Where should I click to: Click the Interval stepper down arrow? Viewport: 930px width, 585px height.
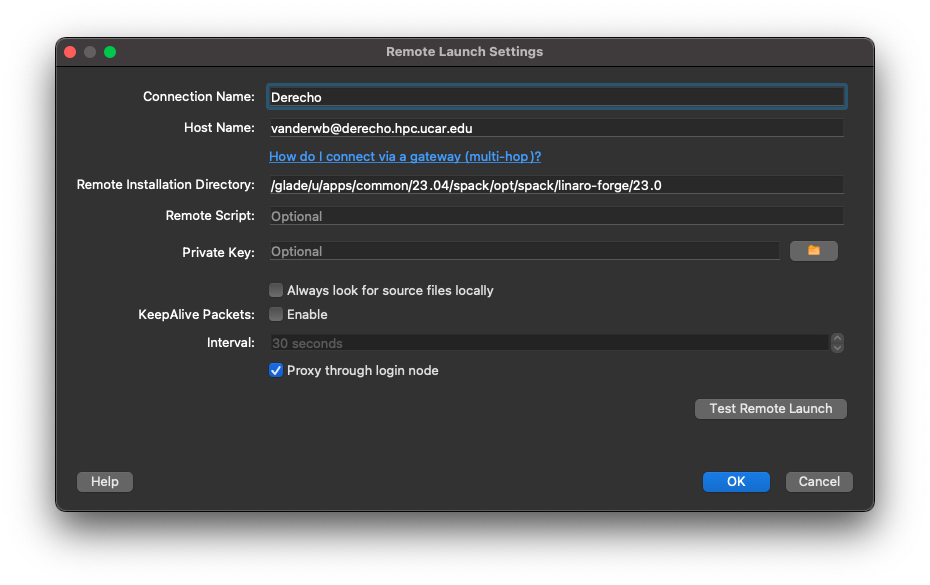pyautogui.click(x=837, y=348)
